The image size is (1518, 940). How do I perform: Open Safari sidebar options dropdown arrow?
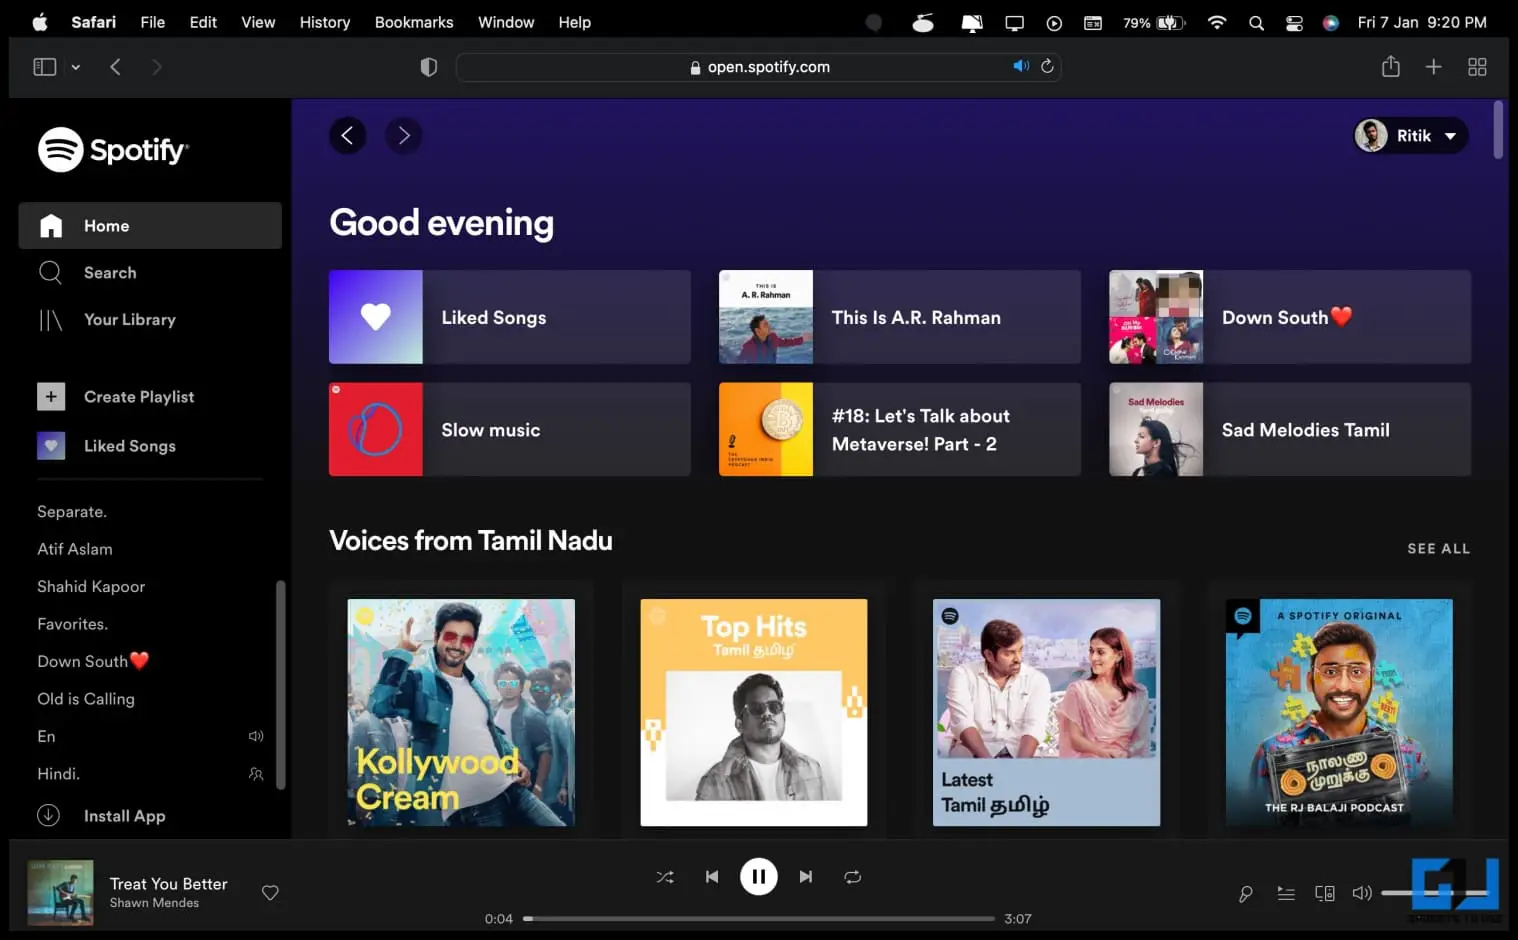tap(75, 67)
